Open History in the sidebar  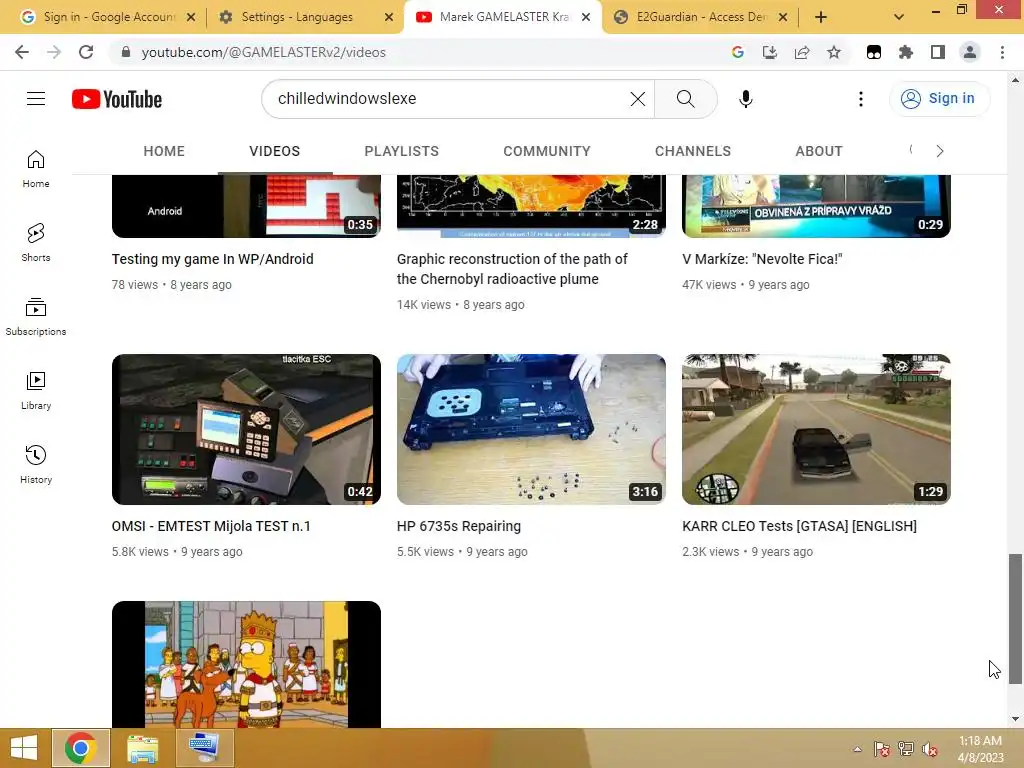coord(36,464)
